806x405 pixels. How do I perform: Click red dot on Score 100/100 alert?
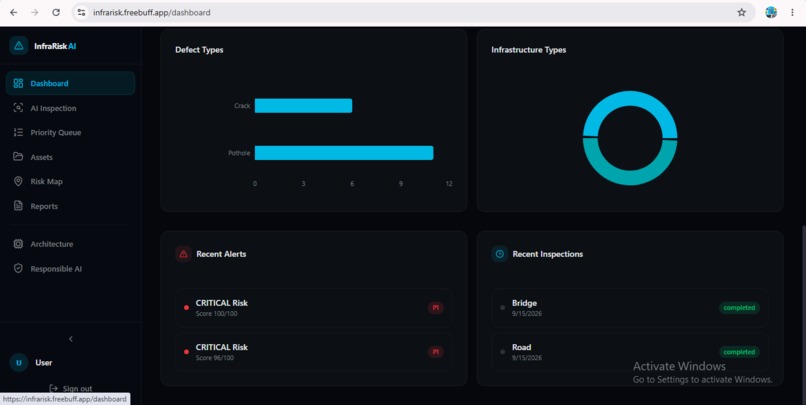point(186,308)
